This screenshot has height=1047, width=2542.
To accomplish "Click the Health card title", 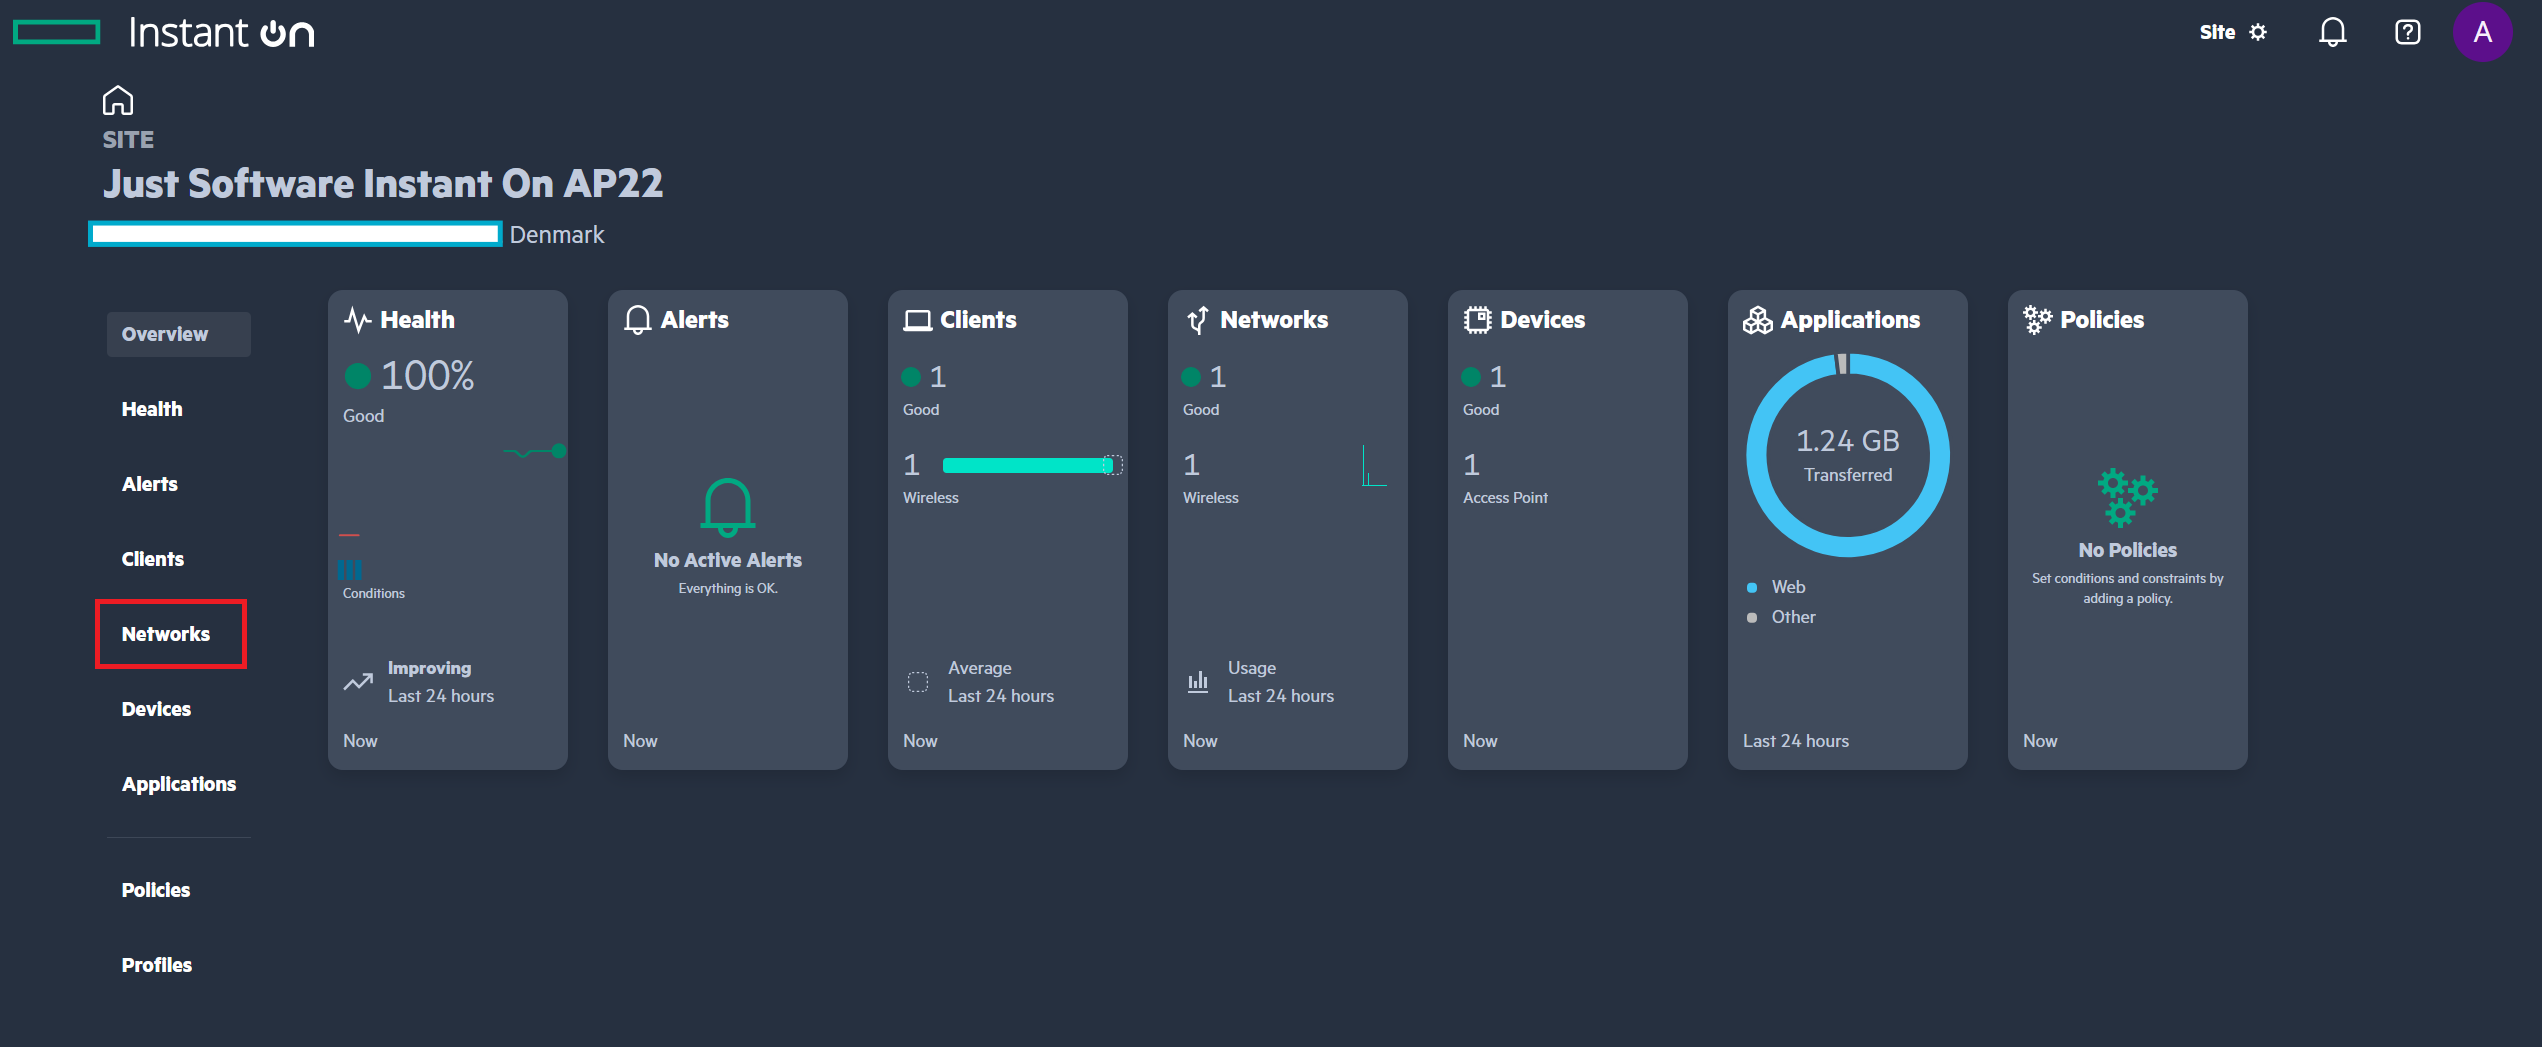I will pos(417,320).
